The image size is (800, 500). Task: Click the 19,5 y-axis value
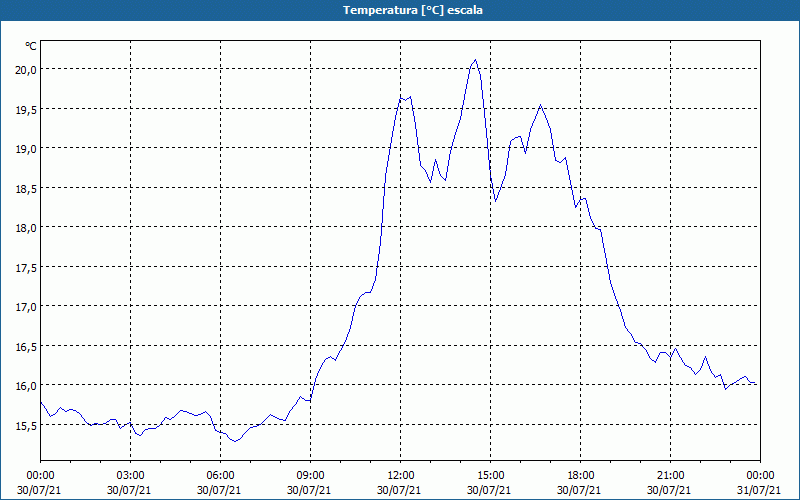[x=25, y=109]
